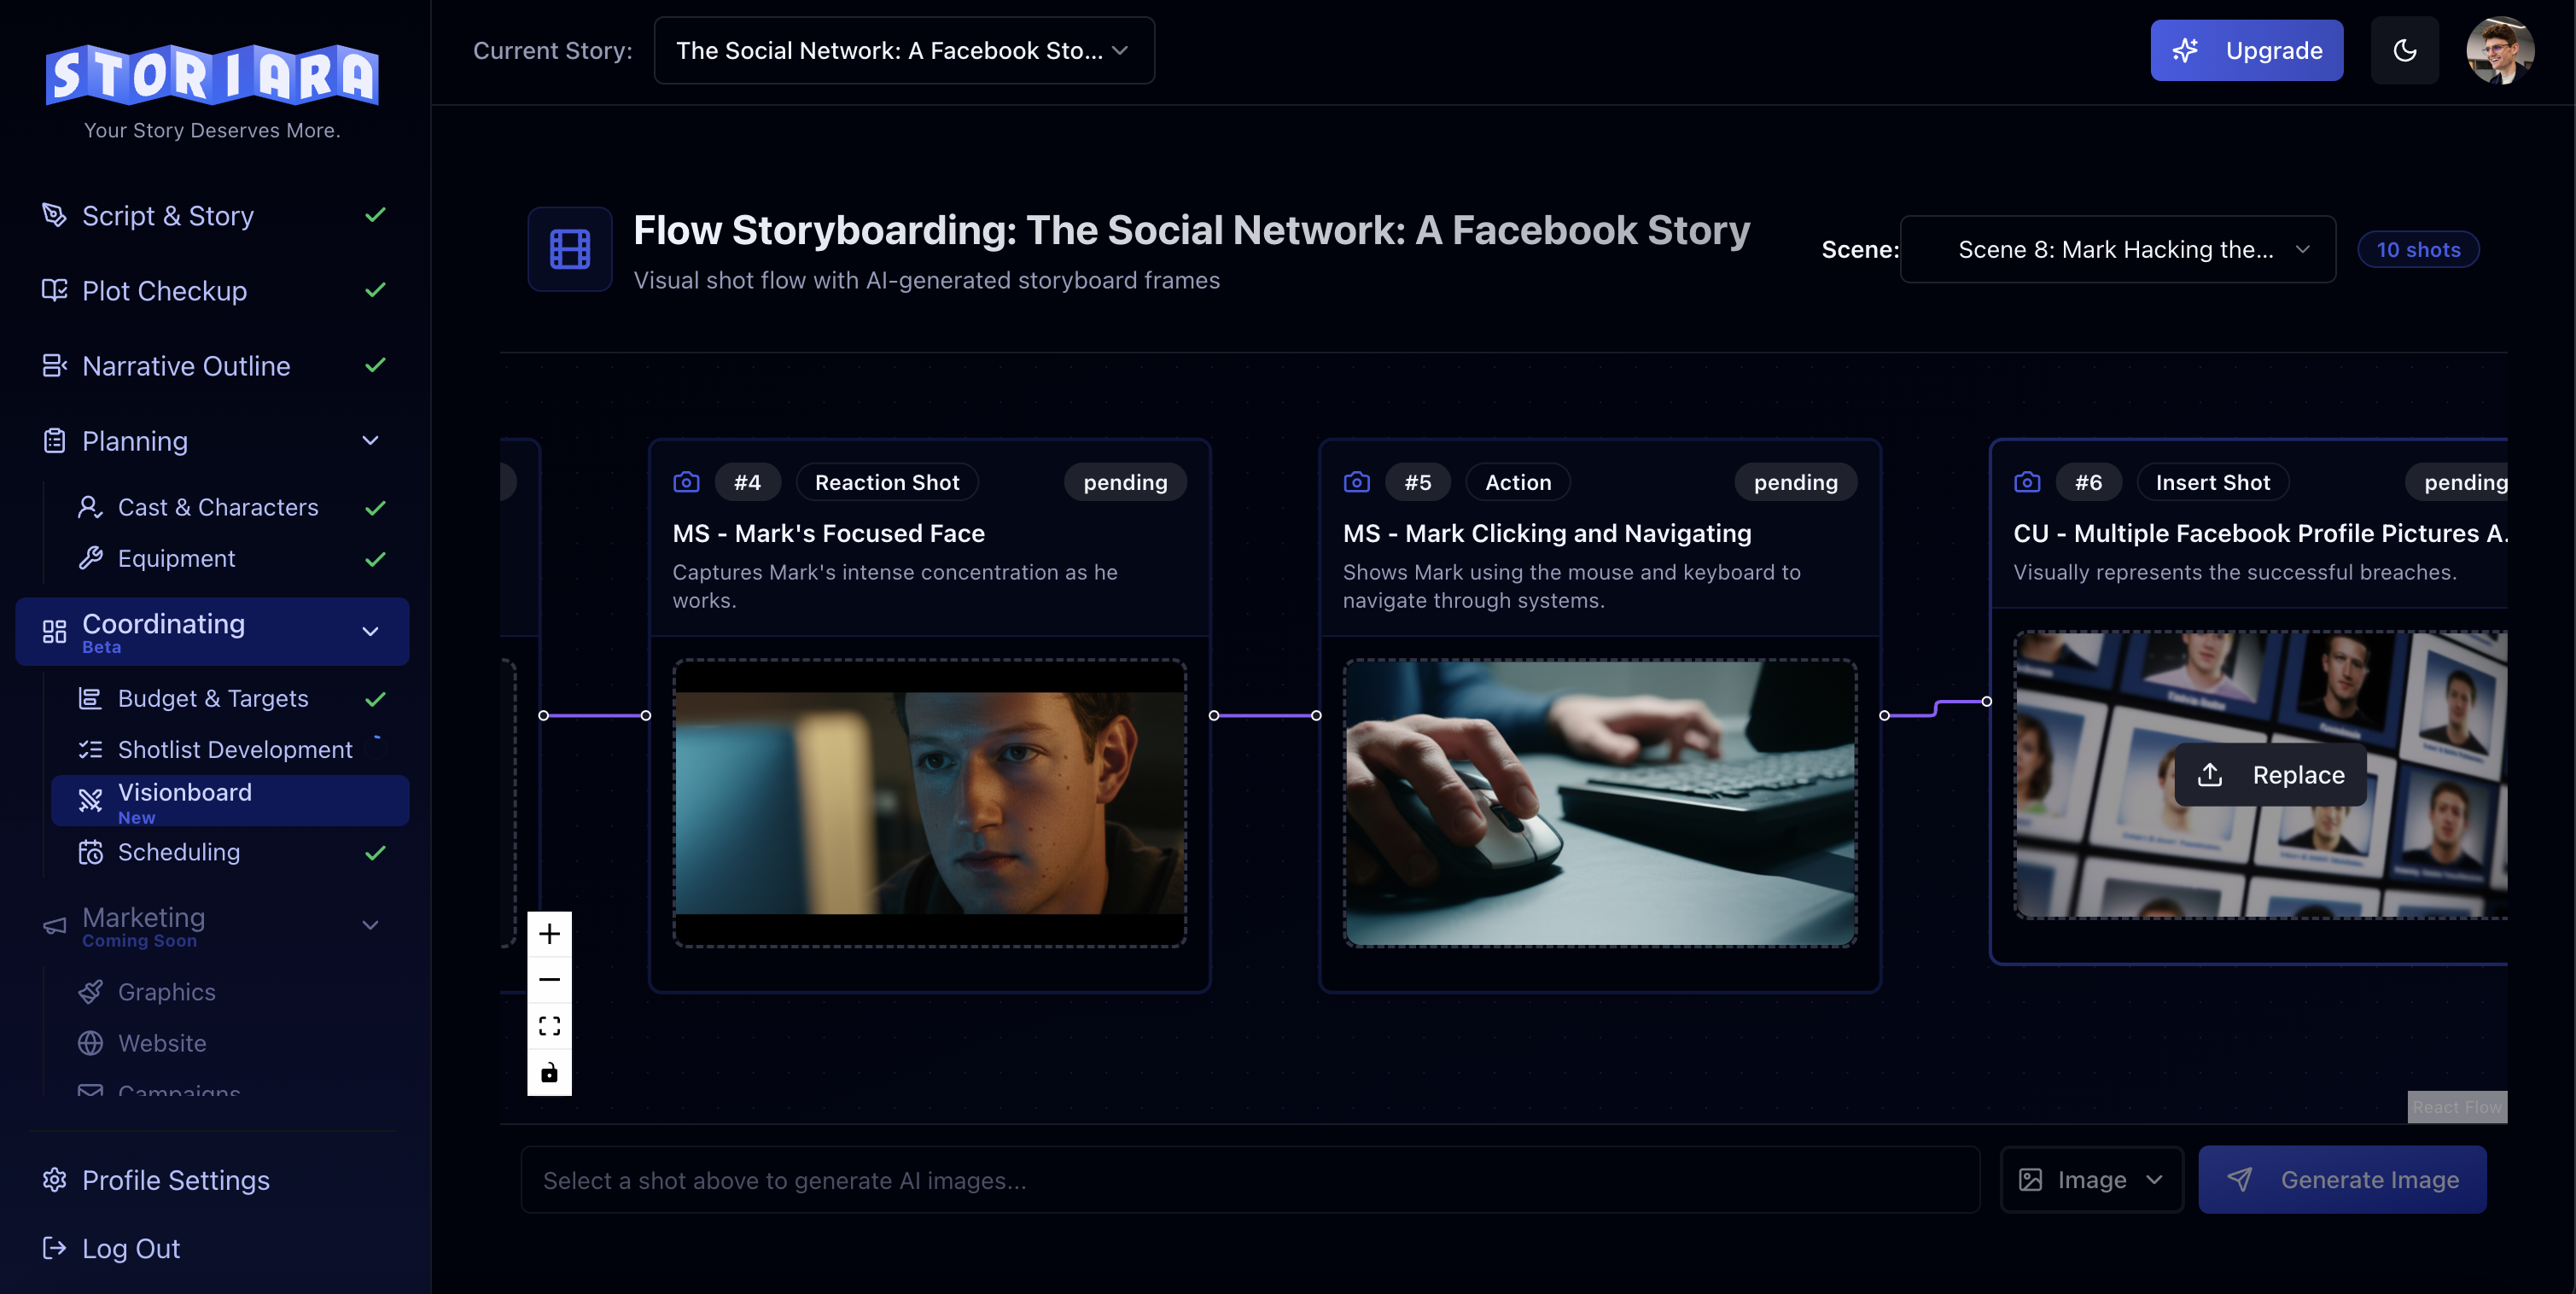This screenshot has width=2576, height=1294.
Task: Click the Shotlist Development list icon
Action: [90, 749]
